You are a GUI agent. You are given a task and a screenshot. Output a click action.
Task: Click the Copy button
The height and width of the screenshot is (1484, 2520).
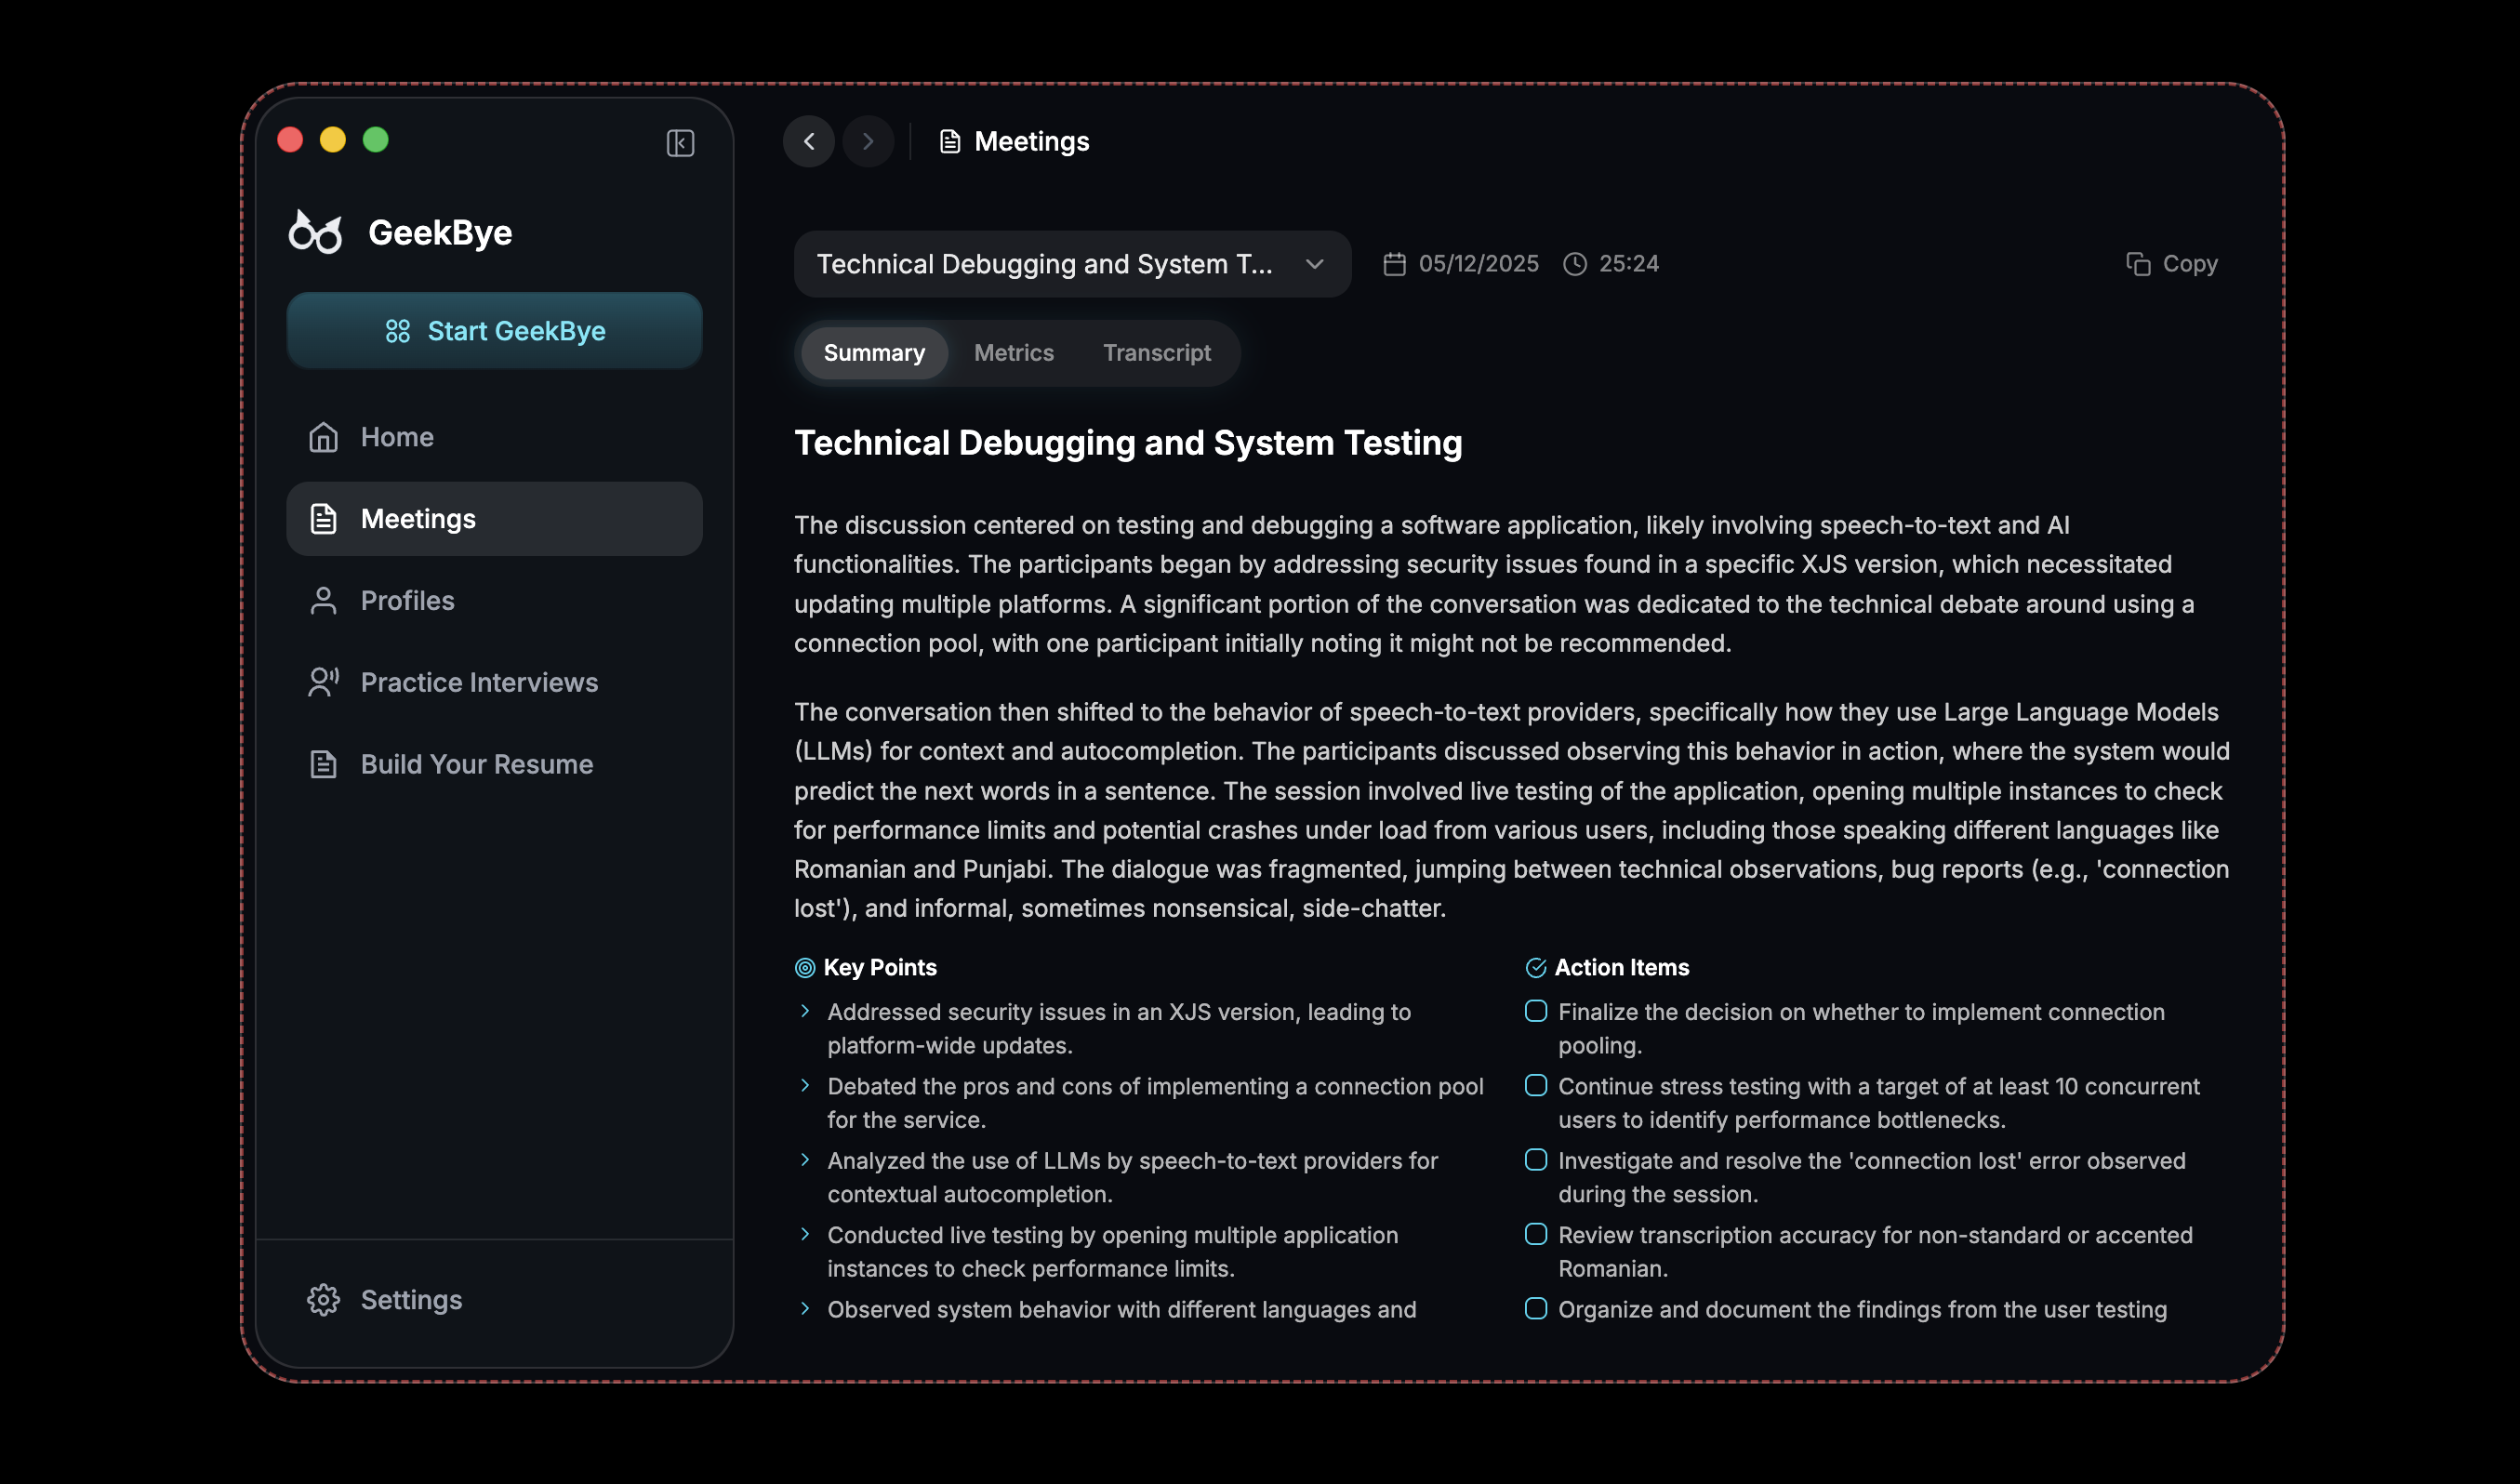[x=2171, y=264]
